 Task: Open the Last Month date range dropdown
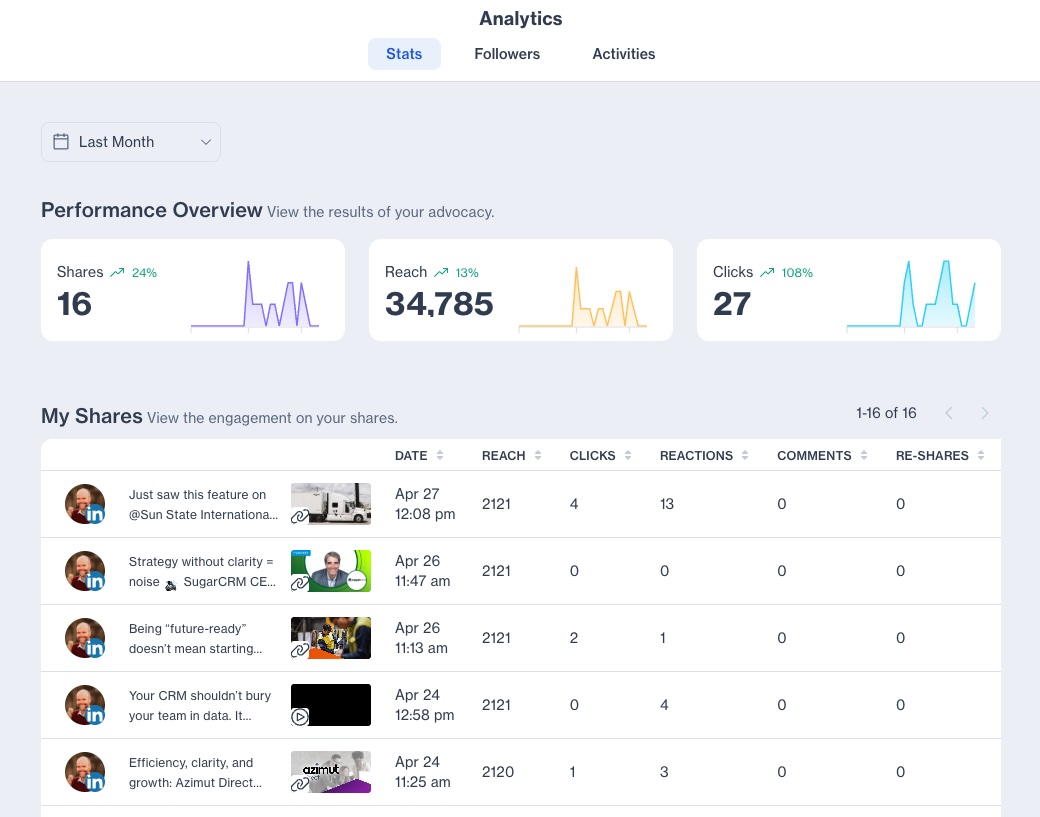131,142
